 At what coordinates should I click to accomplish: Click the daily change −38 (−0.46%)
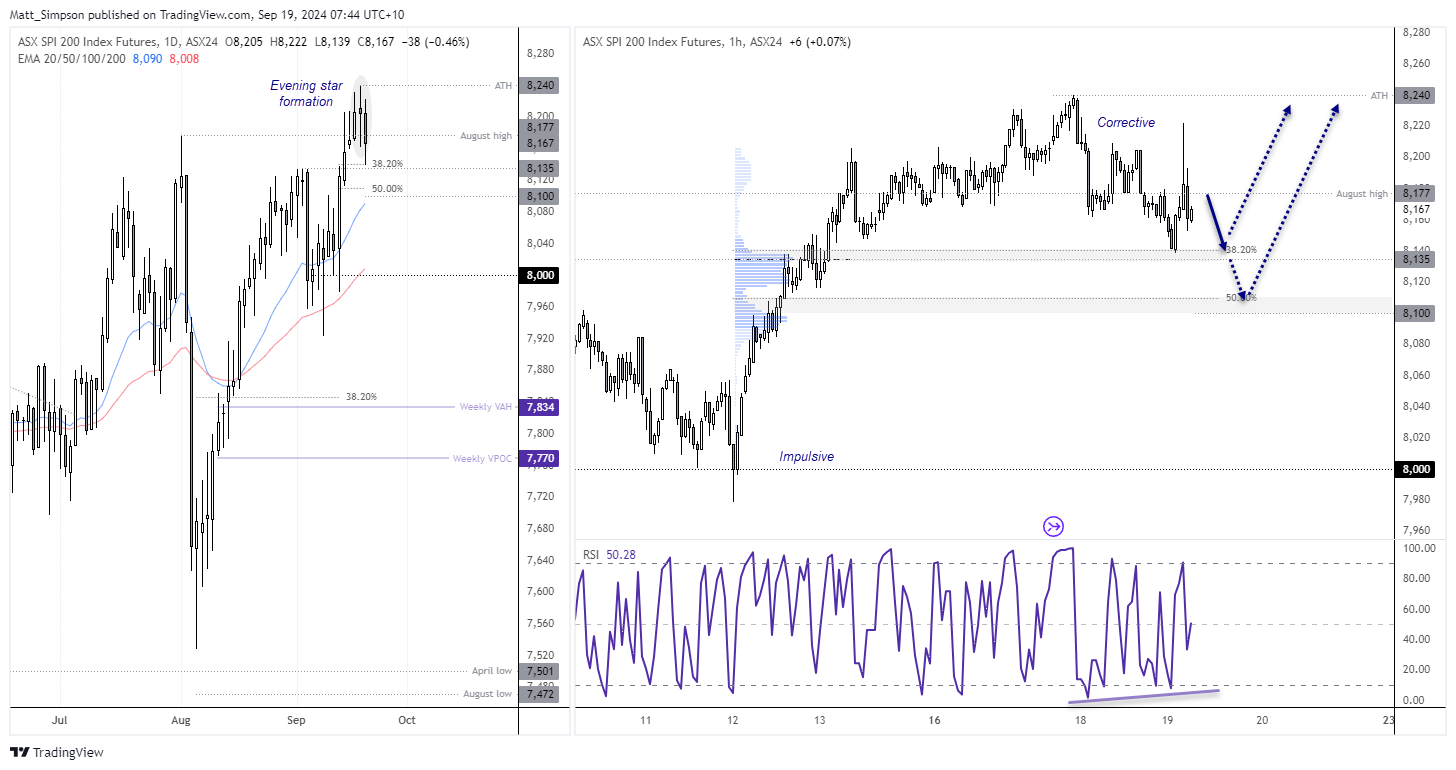(435, 42)
